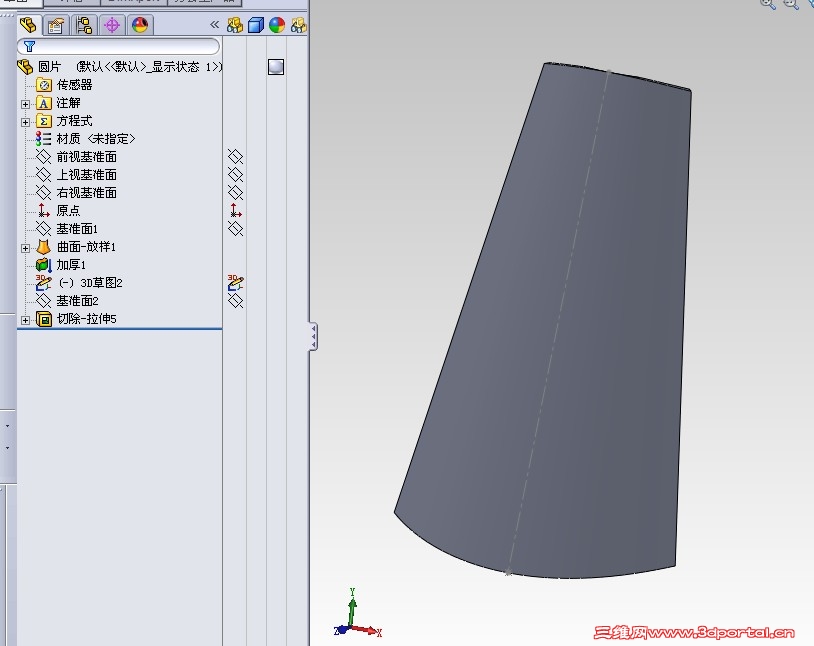This screenshot has width=814, height=646.
Task: Collapse display pane with double chevron
Action: tap(214, 24)
